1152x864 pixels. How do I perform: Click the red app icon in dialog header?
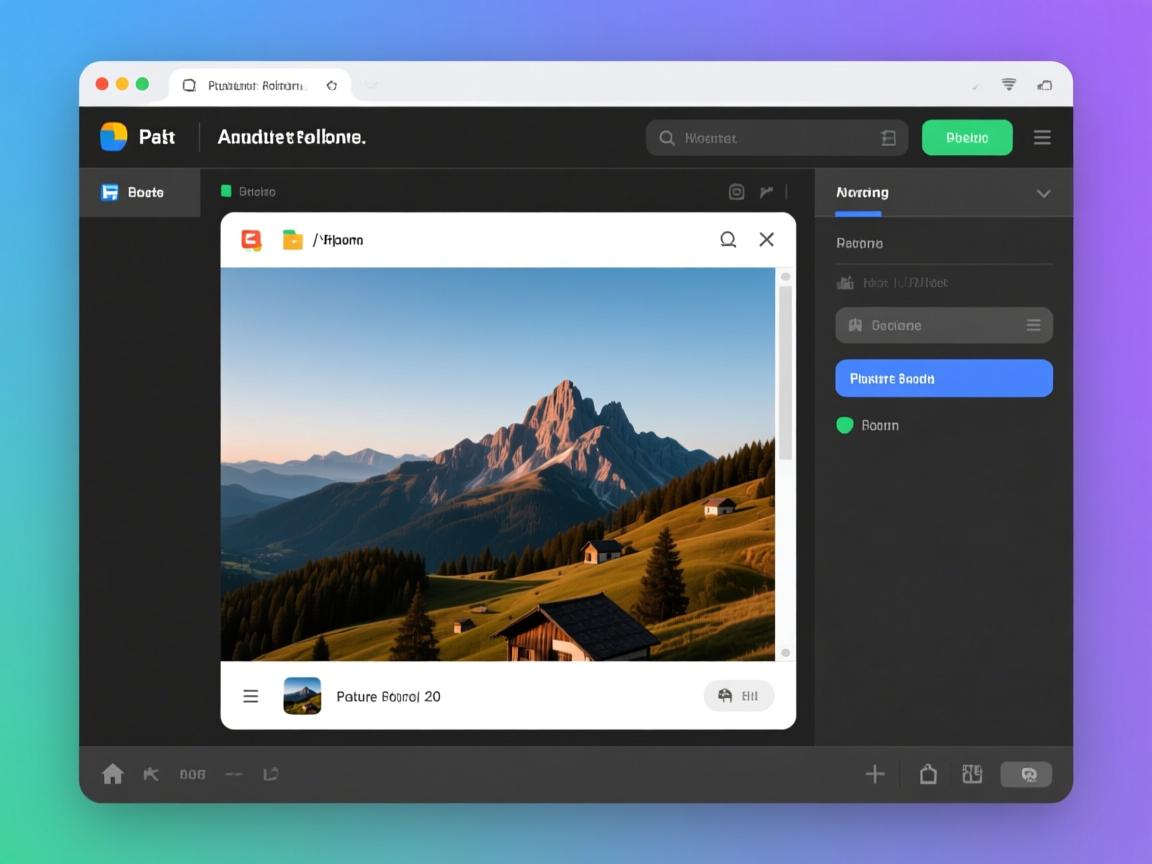[251, 240]
